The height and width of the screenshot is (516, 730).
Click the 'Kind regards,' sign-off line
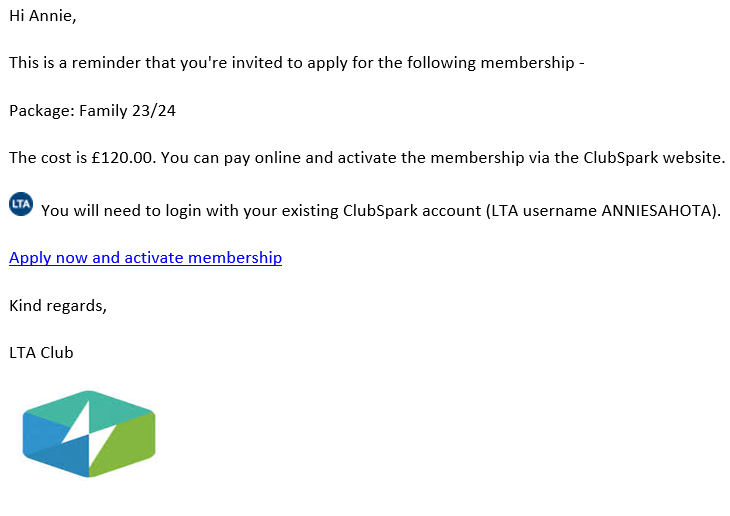tap(58, 306)
